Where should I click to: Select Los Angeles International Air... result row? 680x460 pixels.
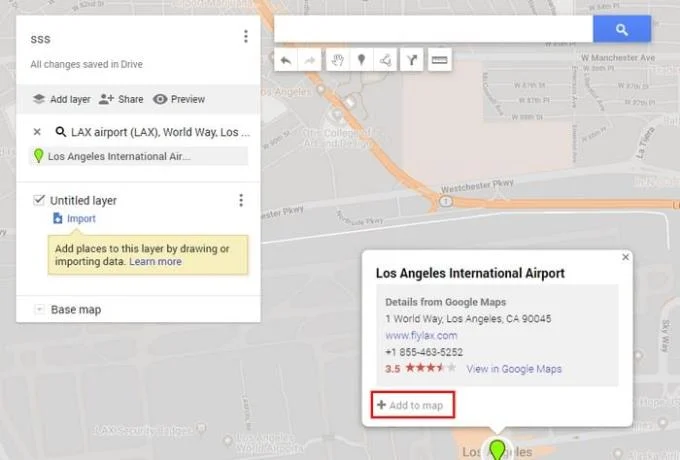coord(138,156)
